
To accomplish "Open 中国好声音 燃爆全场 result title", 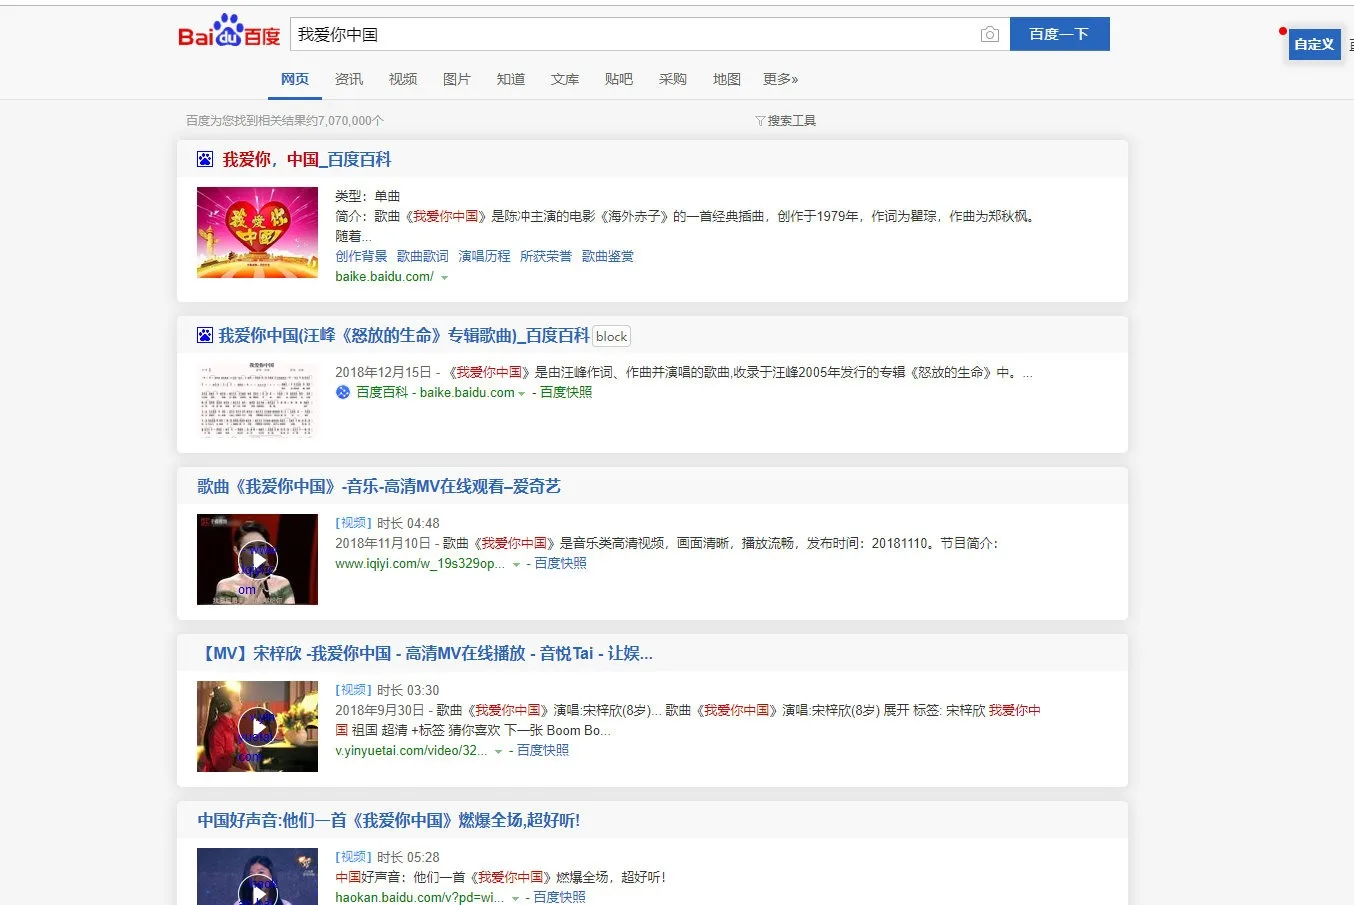I will pos(388,820).
